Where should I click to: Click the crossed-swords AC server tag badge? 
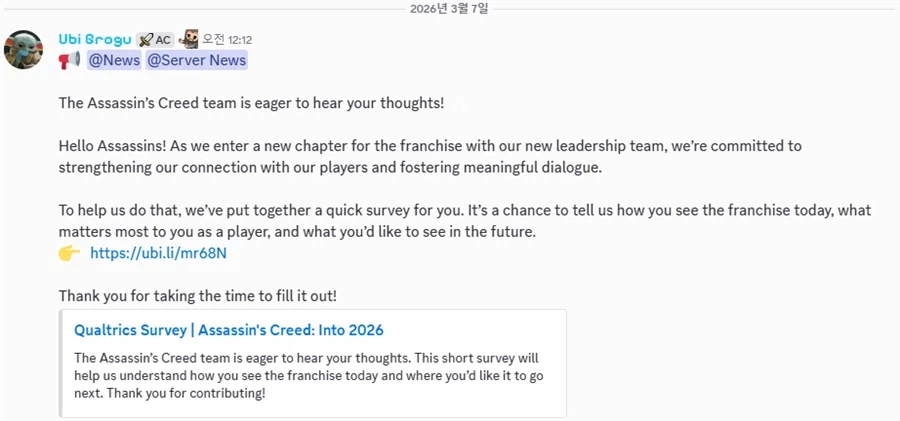154,40
